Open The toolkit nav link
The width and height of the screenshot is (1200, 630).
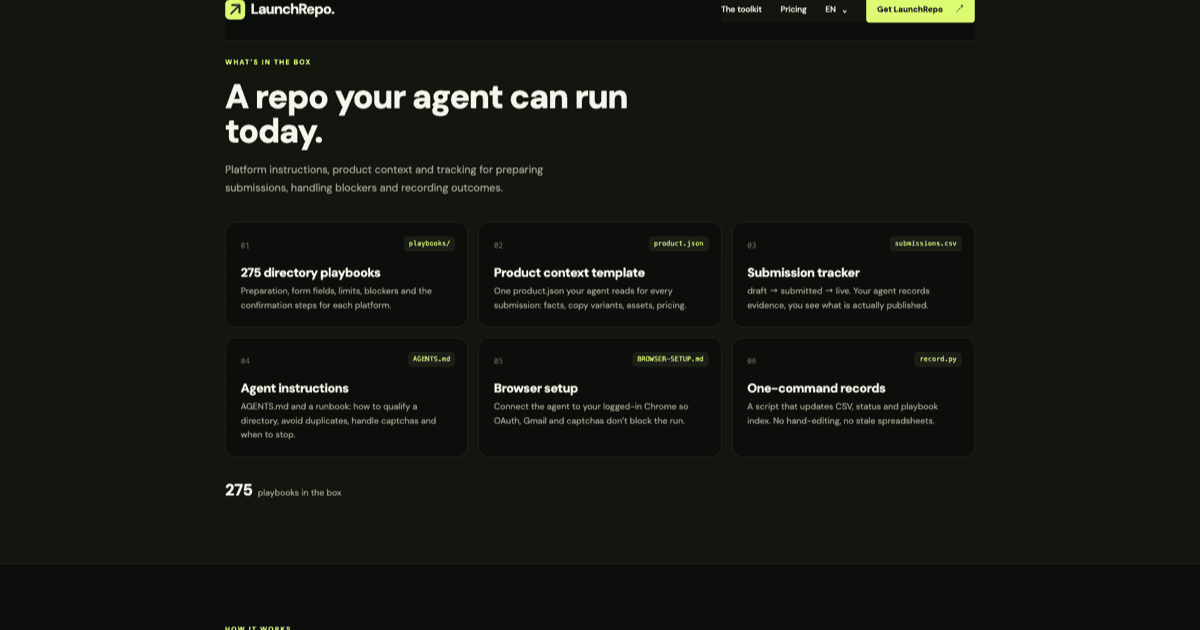(x=741, y=9)
